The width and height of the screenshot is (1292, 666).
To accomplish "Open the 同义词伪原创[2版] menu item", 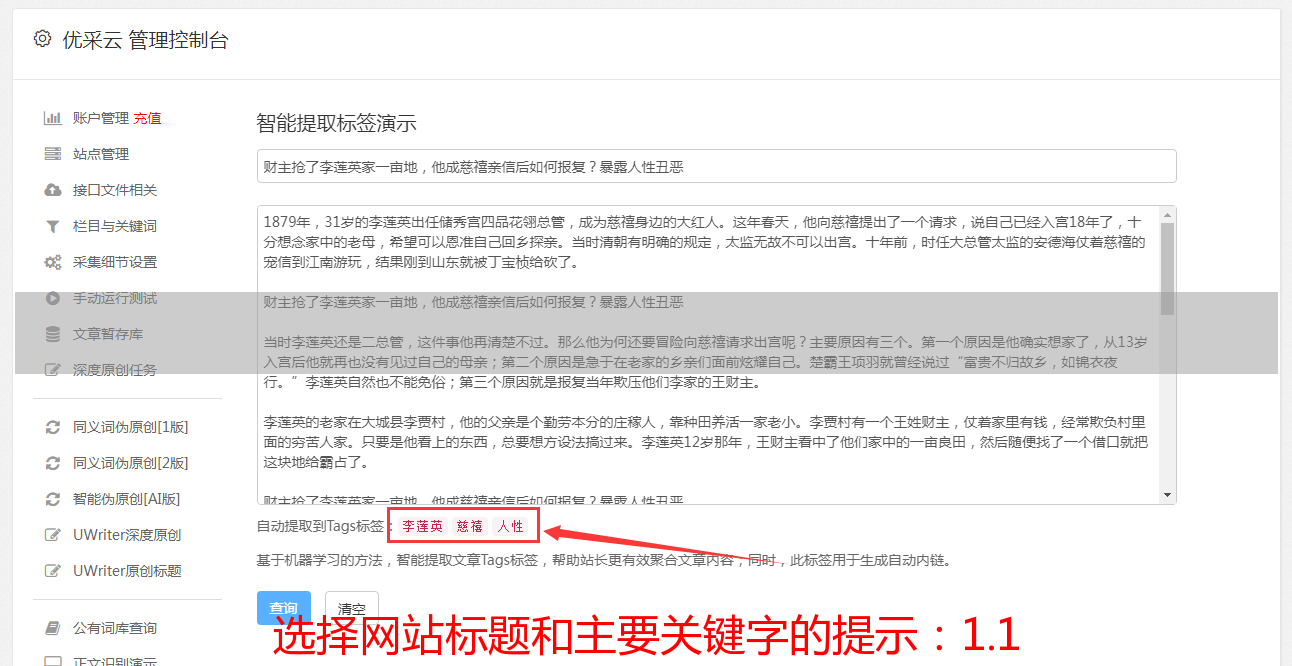I will click(x=130, y=463).
